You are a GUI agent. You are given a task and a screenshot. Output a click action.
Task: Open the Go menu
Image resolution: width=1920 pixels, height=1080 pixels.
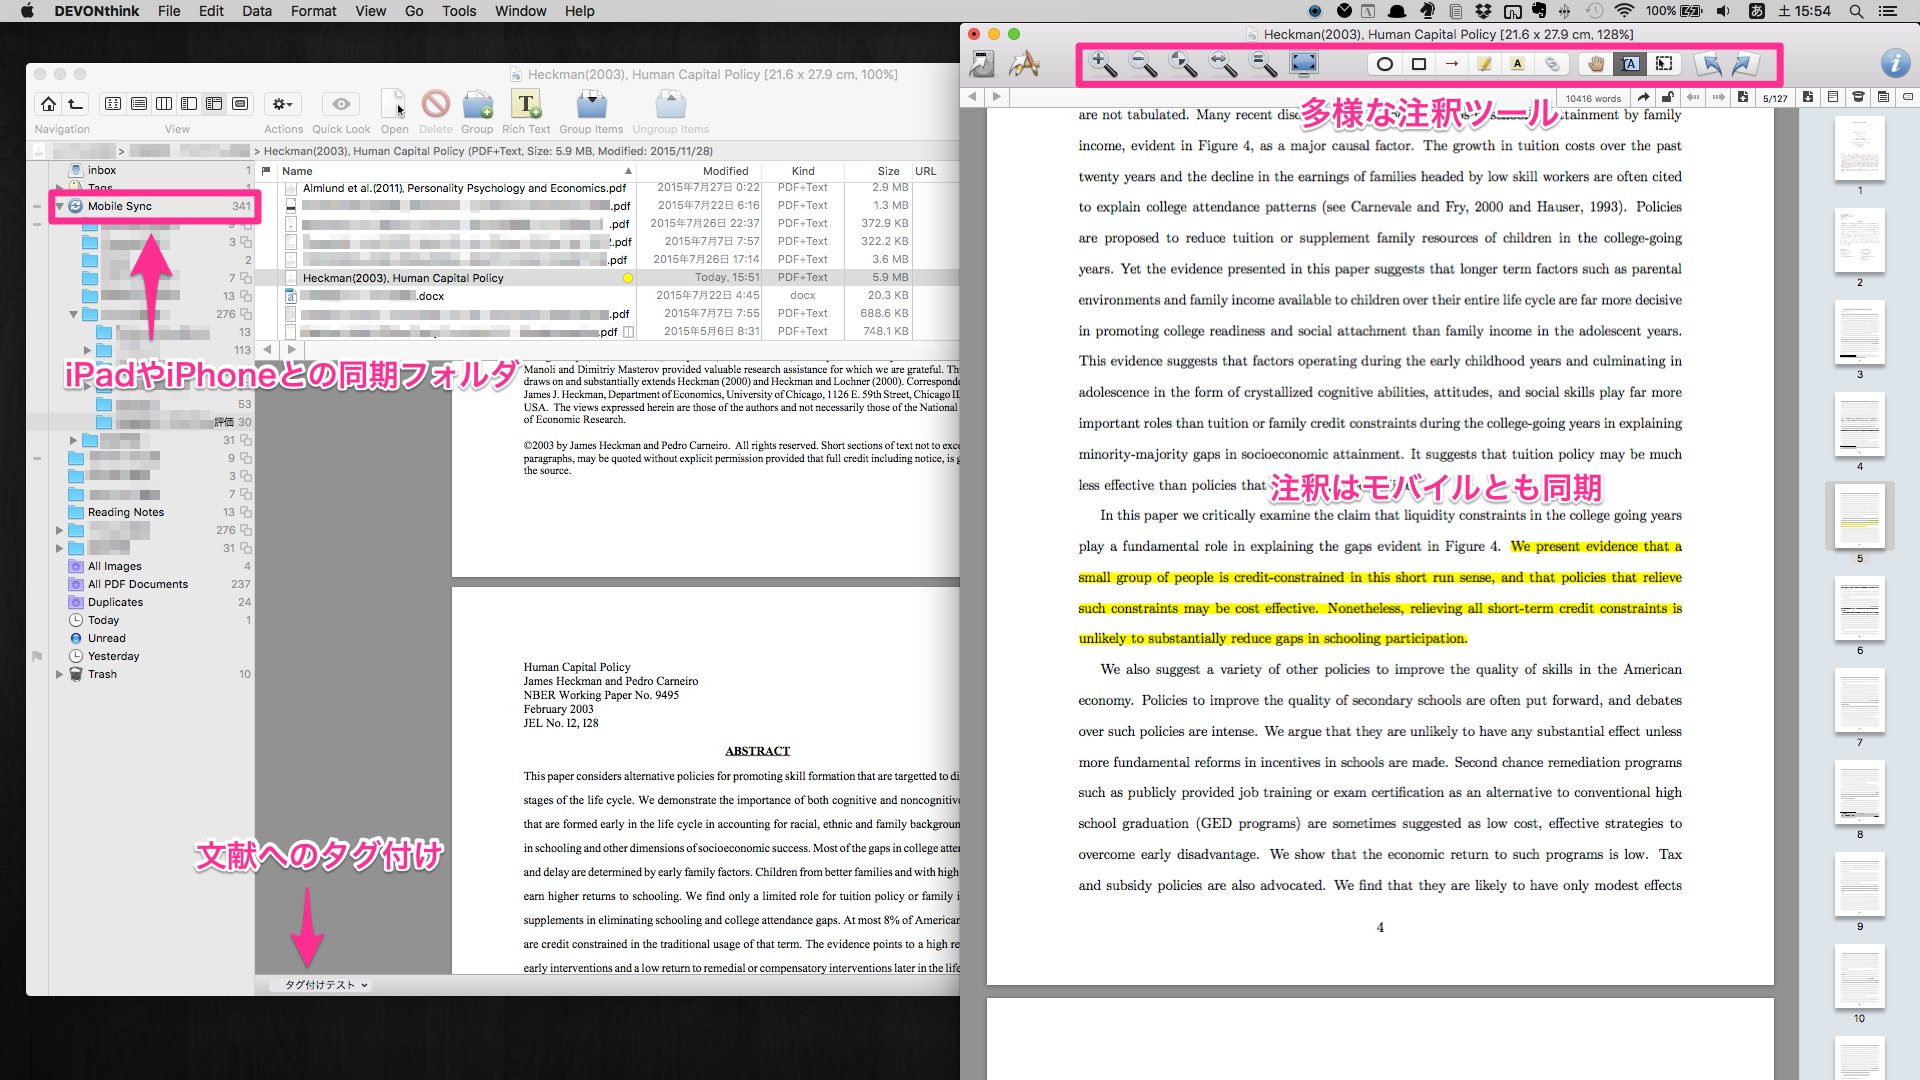pyautogui.click(x=414, y=11)
